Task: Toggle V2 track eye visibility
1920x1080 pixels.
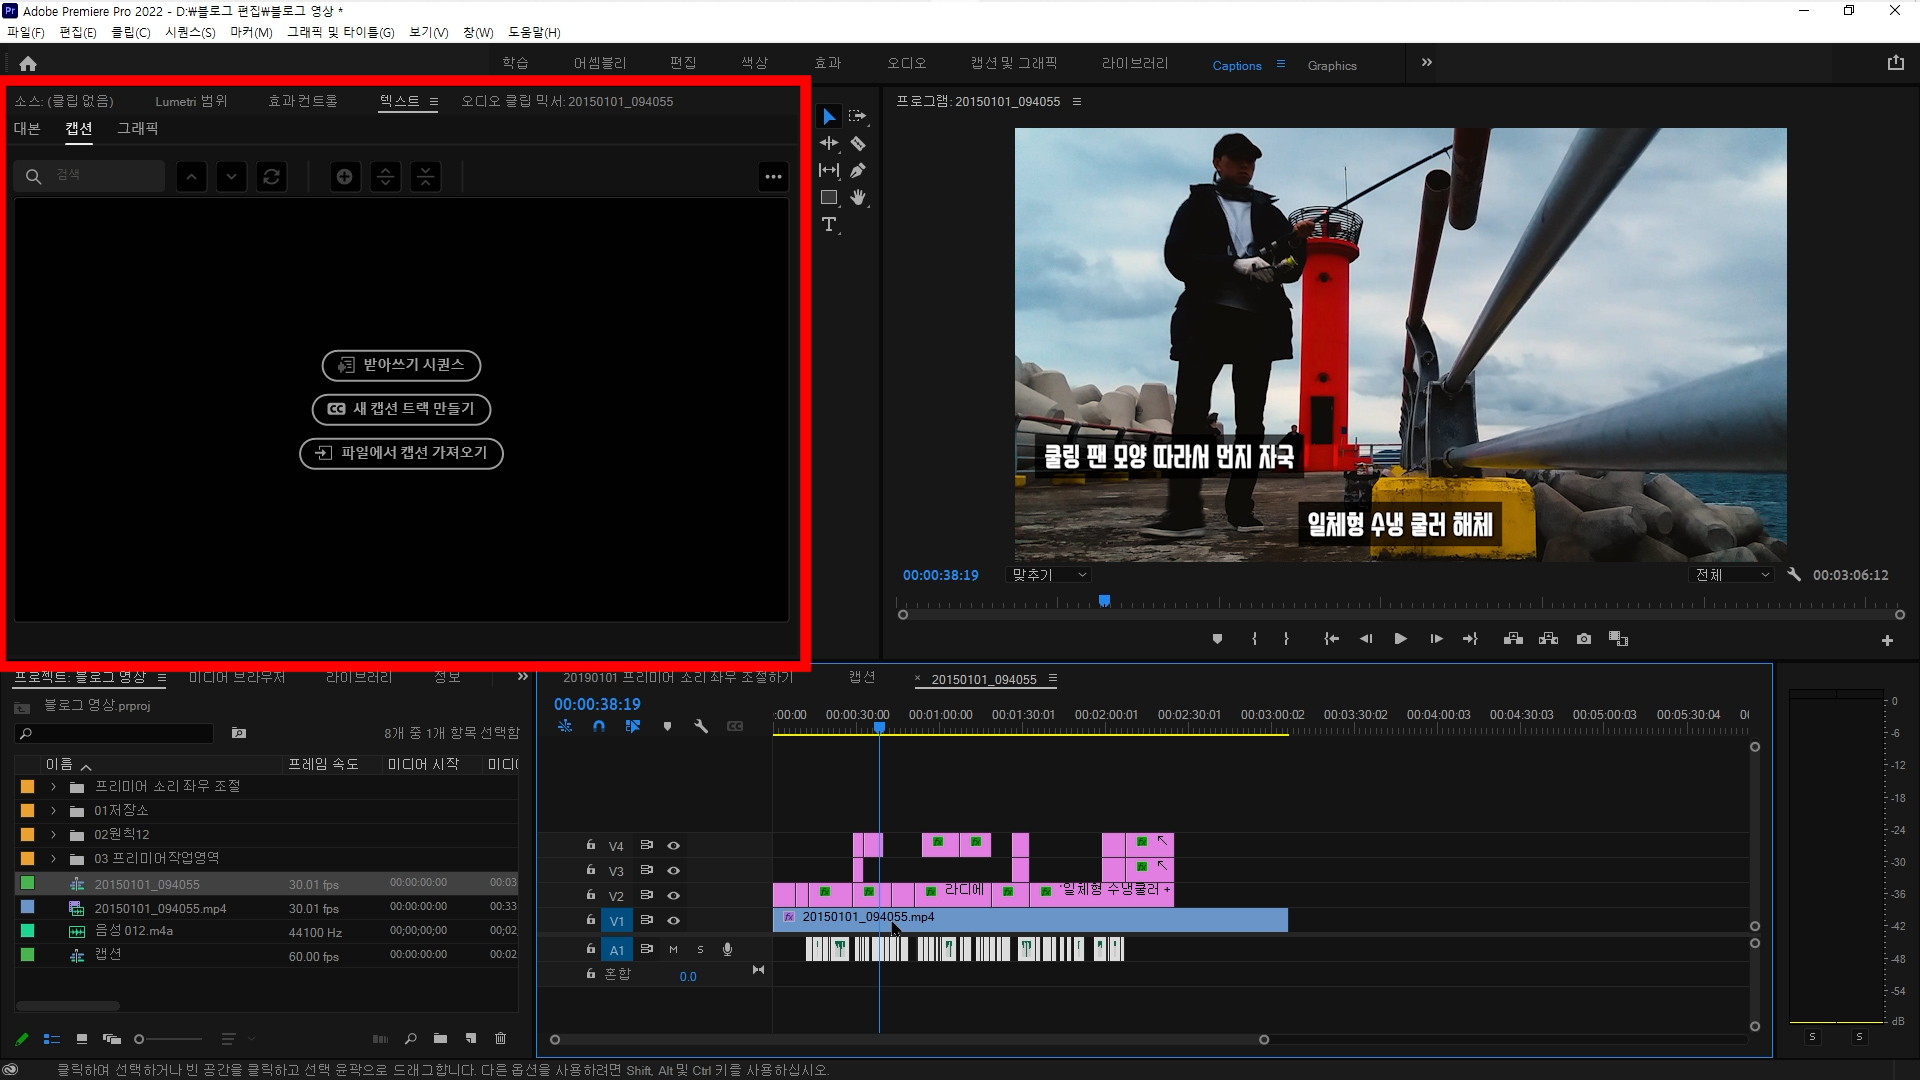Action: (674, 896)
